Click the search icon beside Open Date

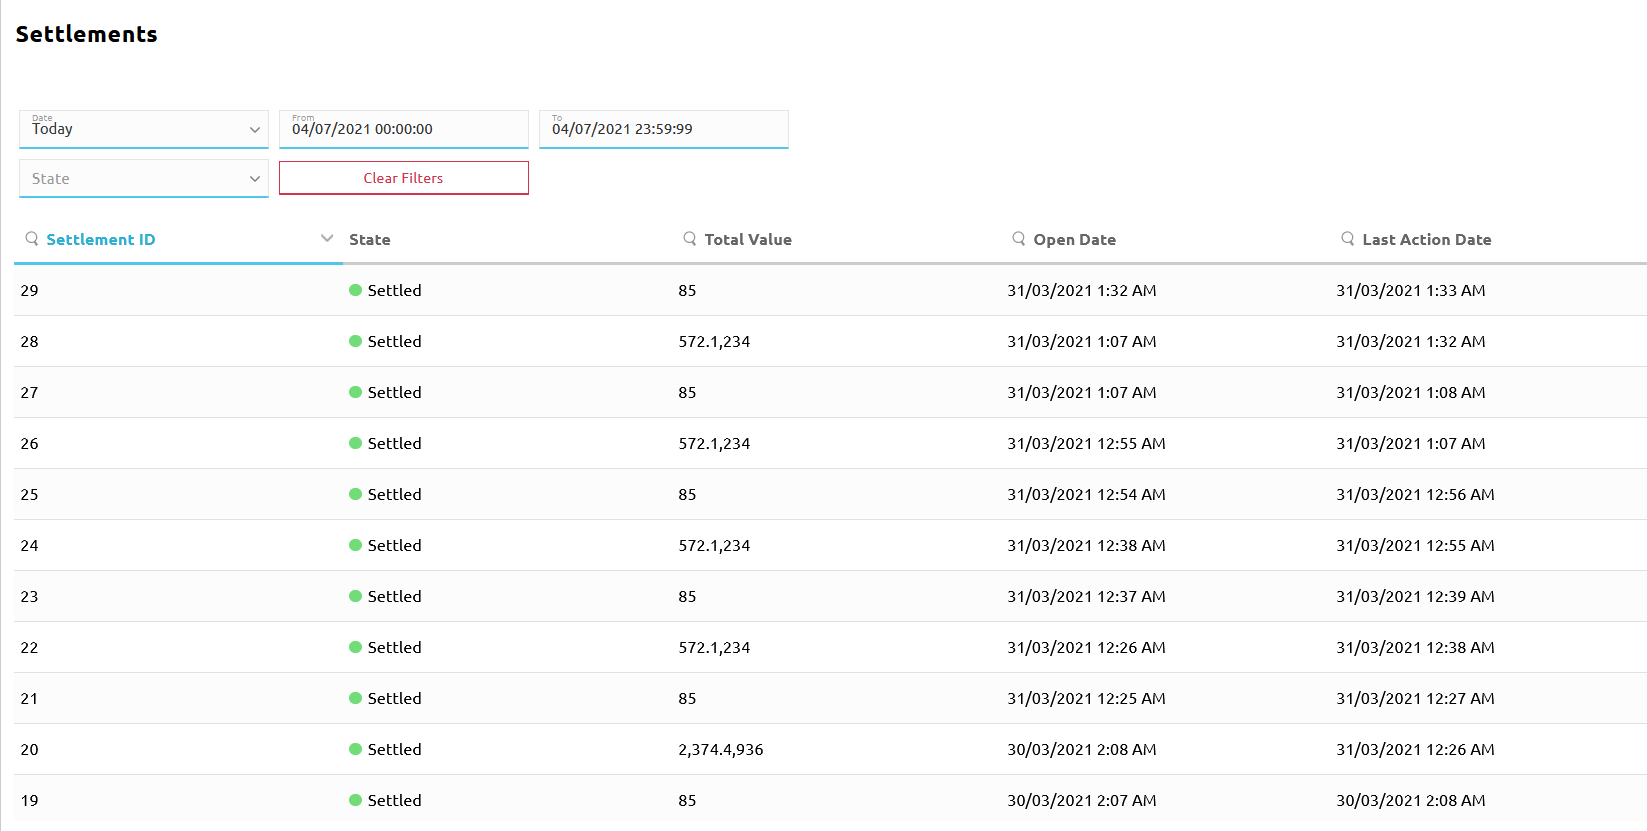tap(1019, 239)
